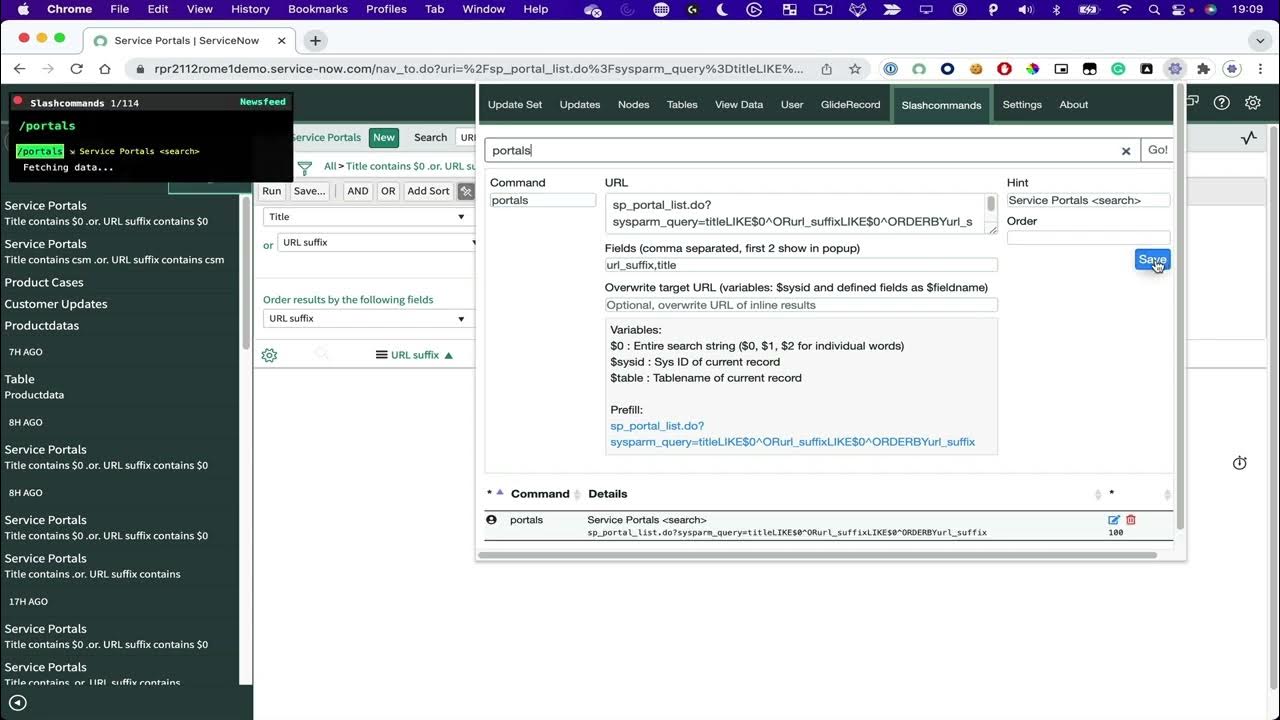This screenshot has width=1280, height=720.
Task: Edit the portals slash command row
Action: 1114,520
